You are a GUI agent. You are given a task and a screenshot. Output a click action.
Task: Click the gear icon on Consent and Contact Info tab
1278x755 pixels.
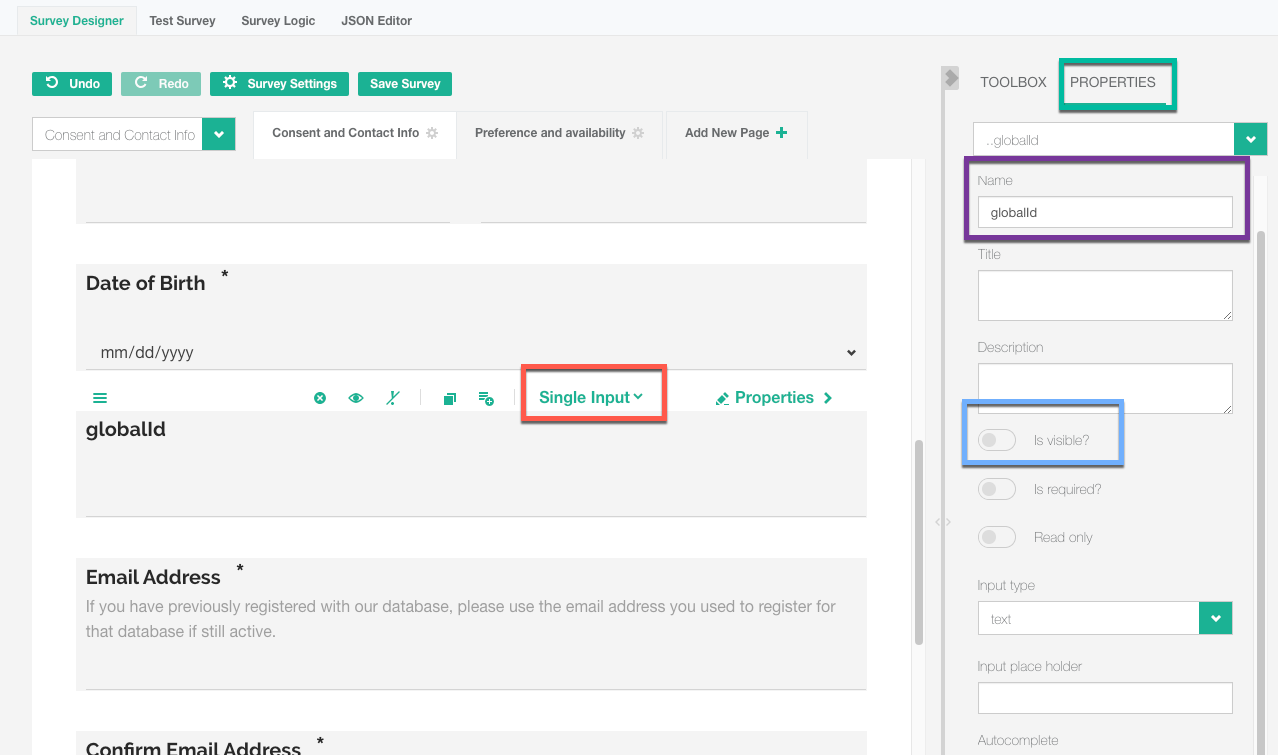[x=432, y=133]
